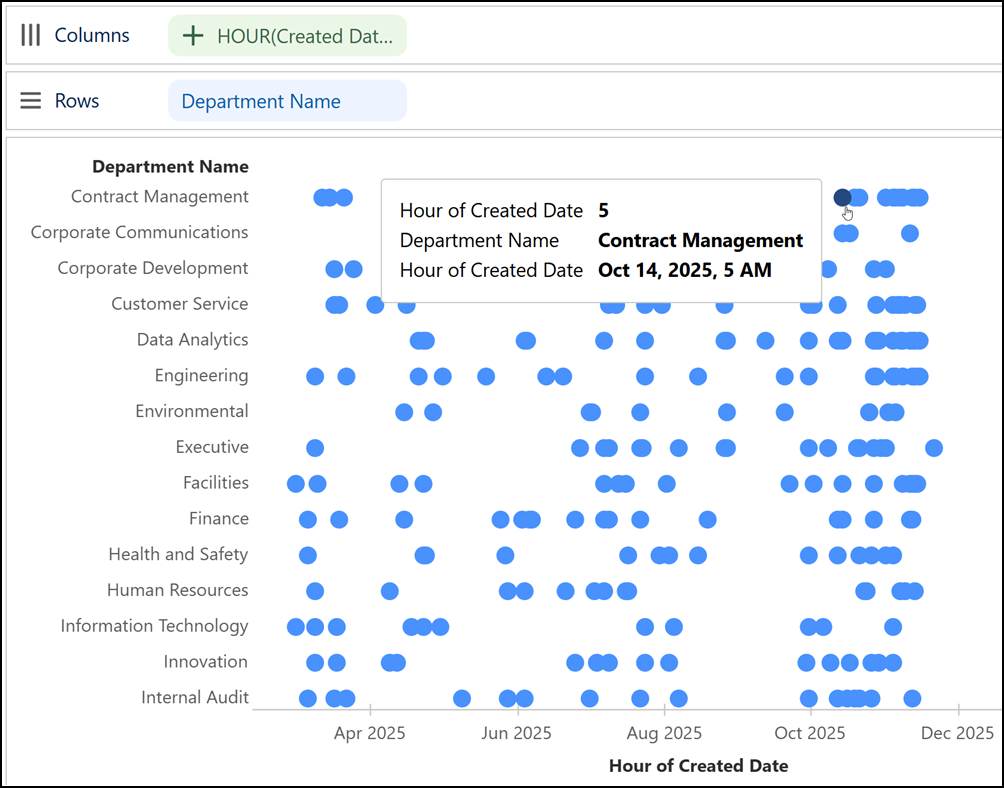Select the Finance row label

218,519
